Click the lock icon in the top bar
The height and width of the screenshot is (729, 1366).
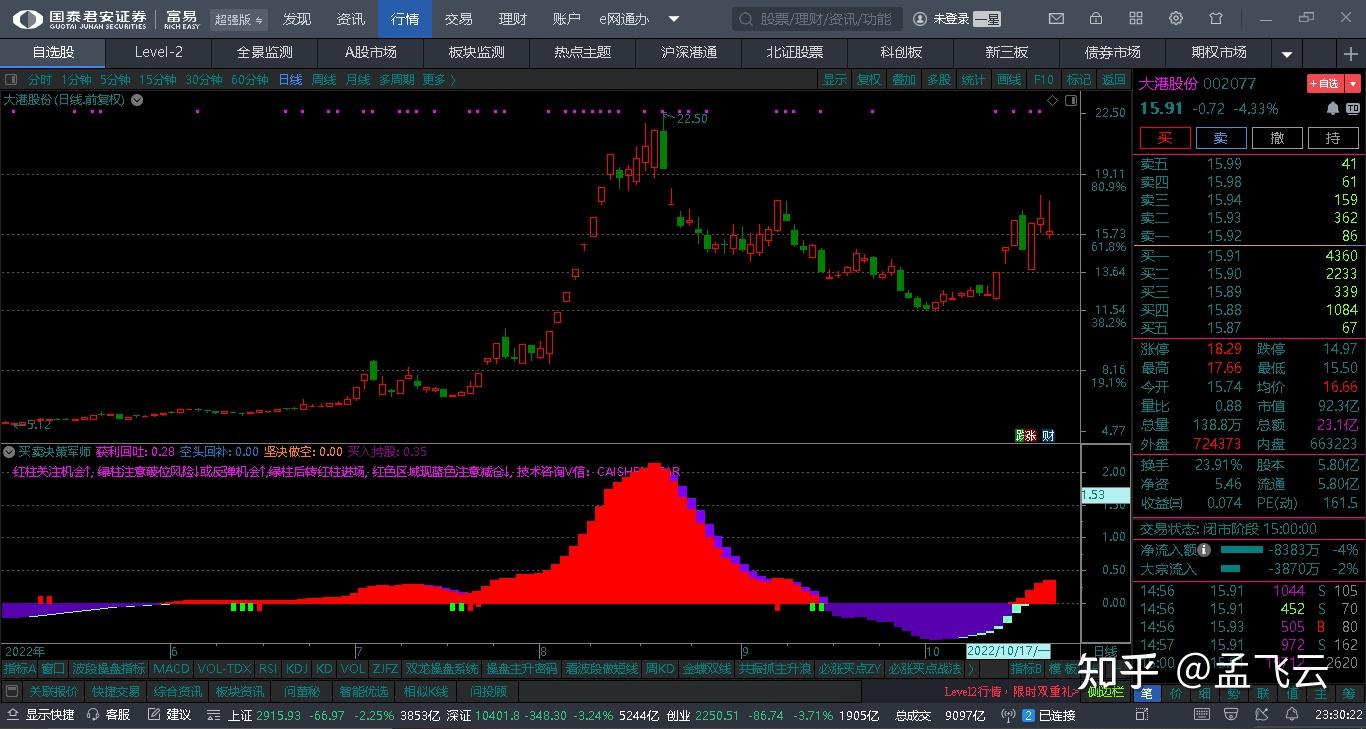click(1095, 18)
